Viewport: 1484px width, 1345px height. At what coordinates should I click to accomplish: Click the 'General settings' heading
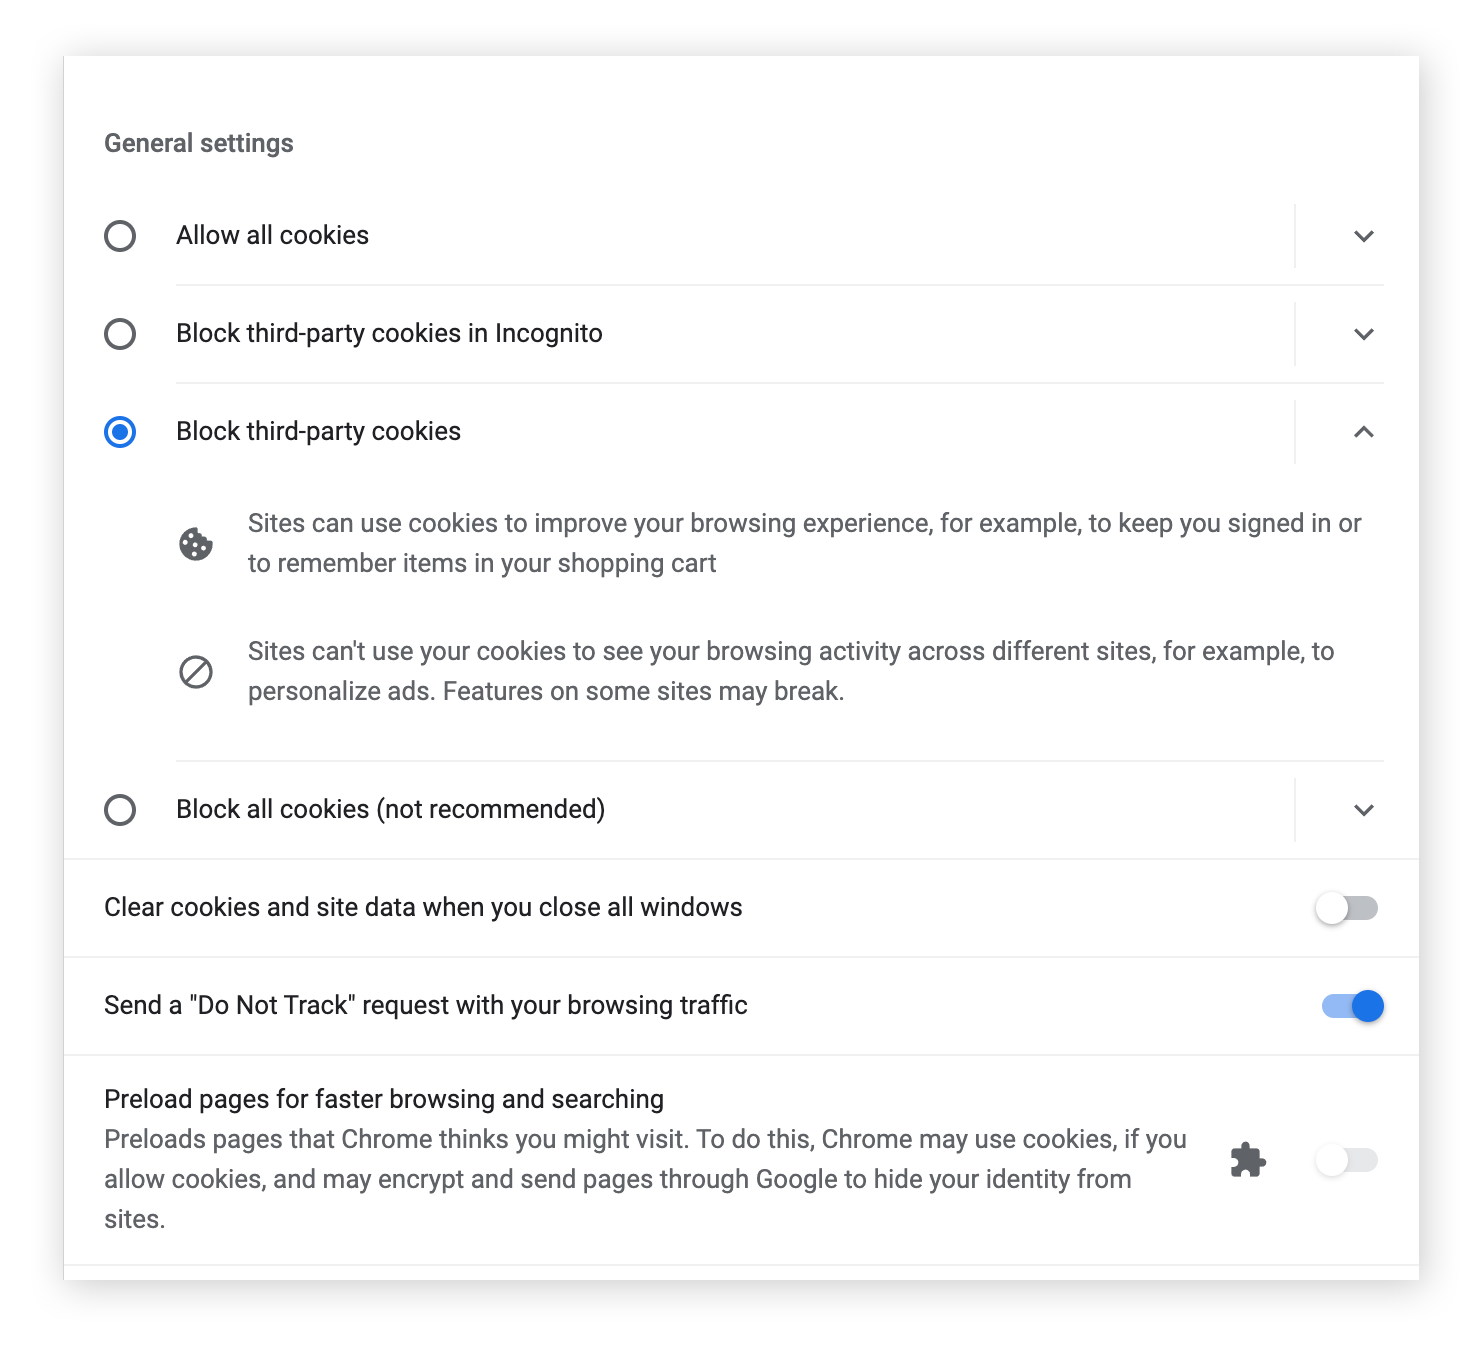tap(198, 142)
